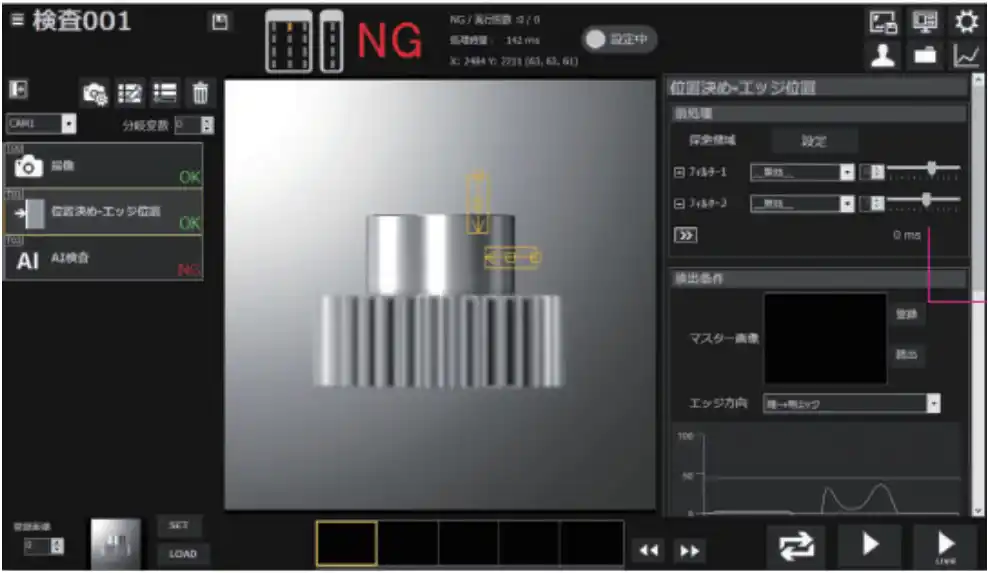Delete the selected step with trash icon
The width and height of the screenshot is (988, 573).
(x=200, y=94)
